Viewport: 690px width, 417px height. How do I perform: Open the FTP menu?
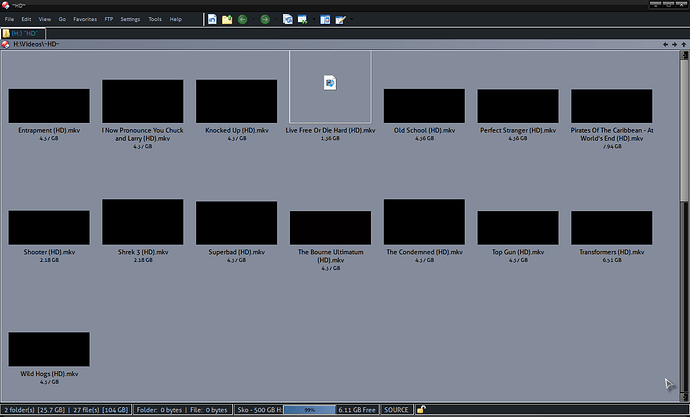click(109, 19)
